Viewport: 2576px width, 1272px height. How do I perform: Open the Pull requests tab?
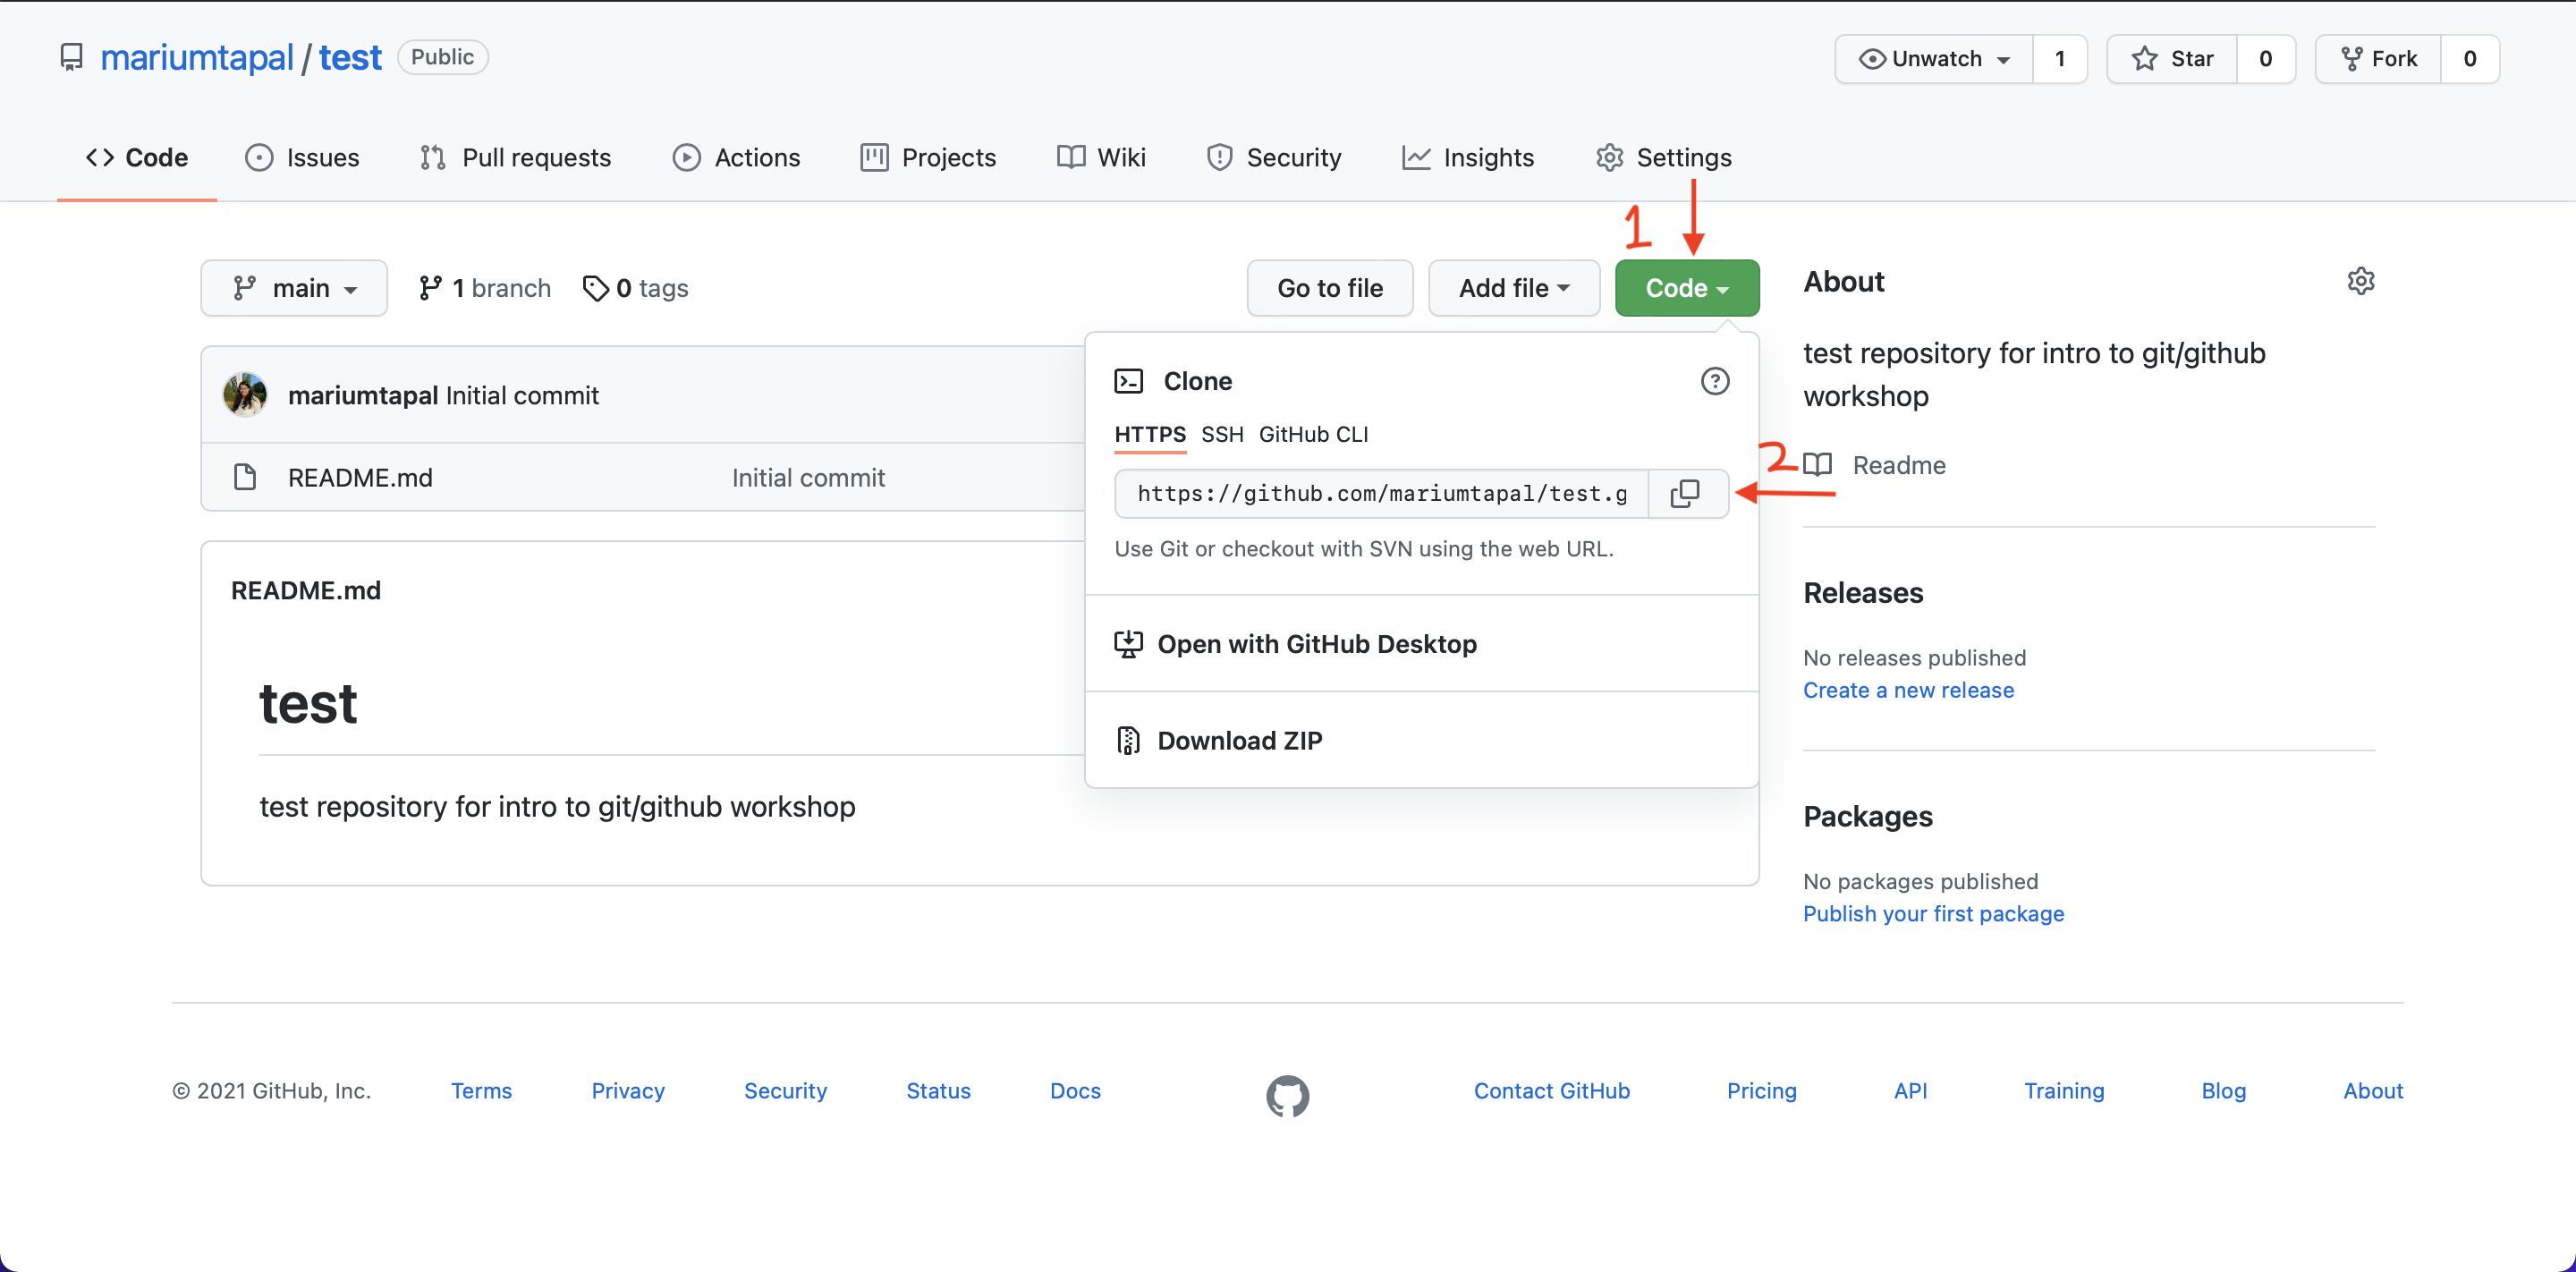516,157
